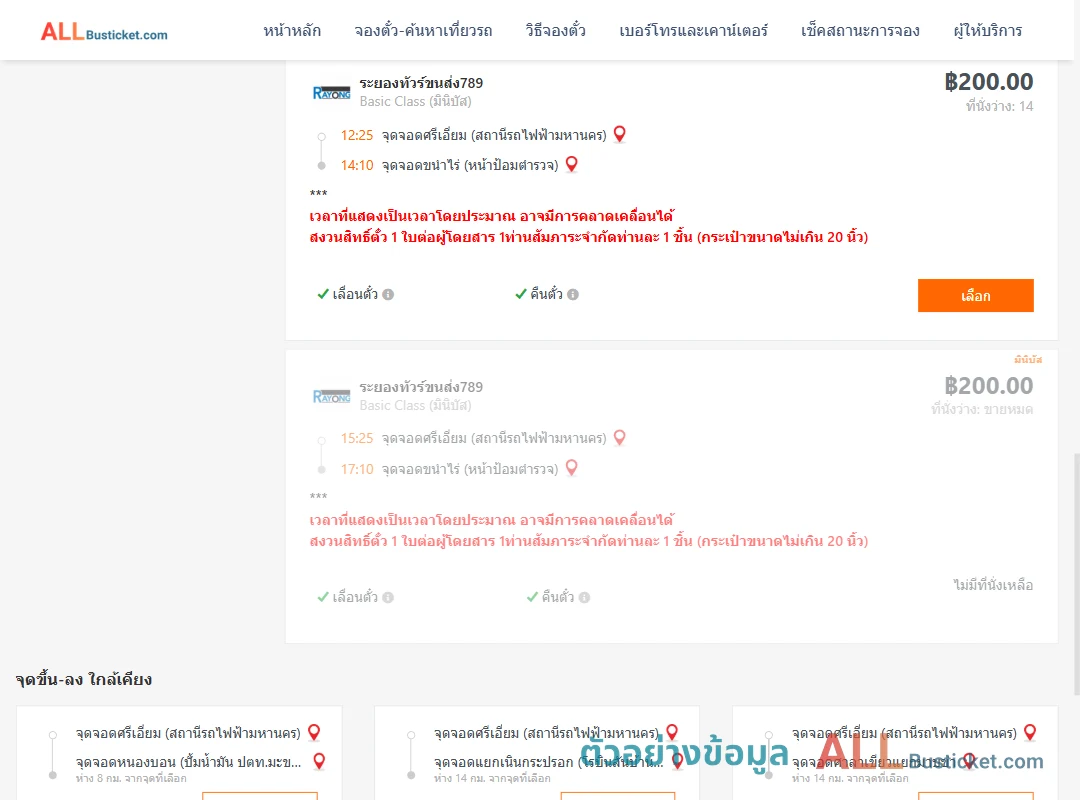The width and height of the screenshot is (1080, 800).
Task: Click ระยองทัวร์ขนส่ง789 name on 12:25 trip
Action: coord(421,83)
